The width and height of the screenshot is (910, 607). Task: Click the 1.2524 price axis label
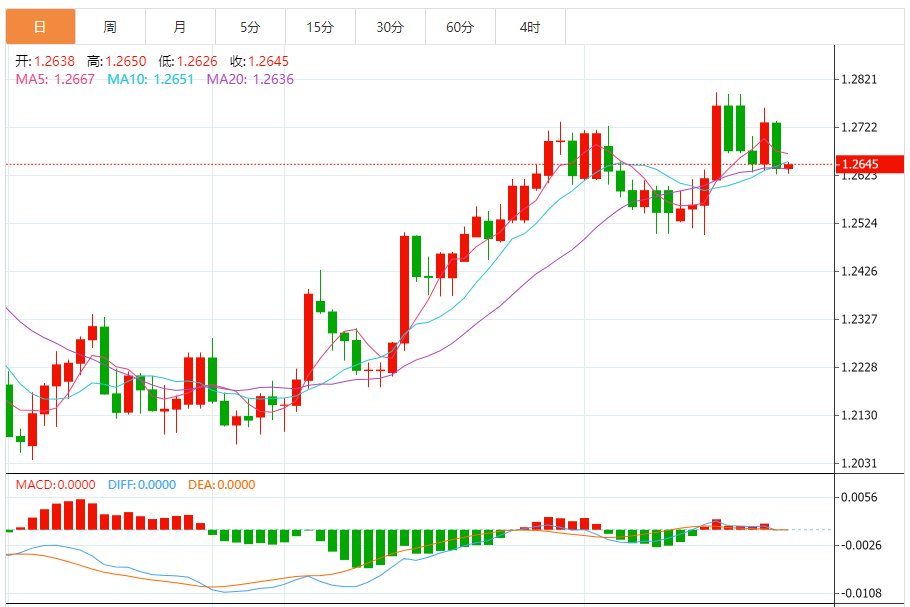pos(860,223)
